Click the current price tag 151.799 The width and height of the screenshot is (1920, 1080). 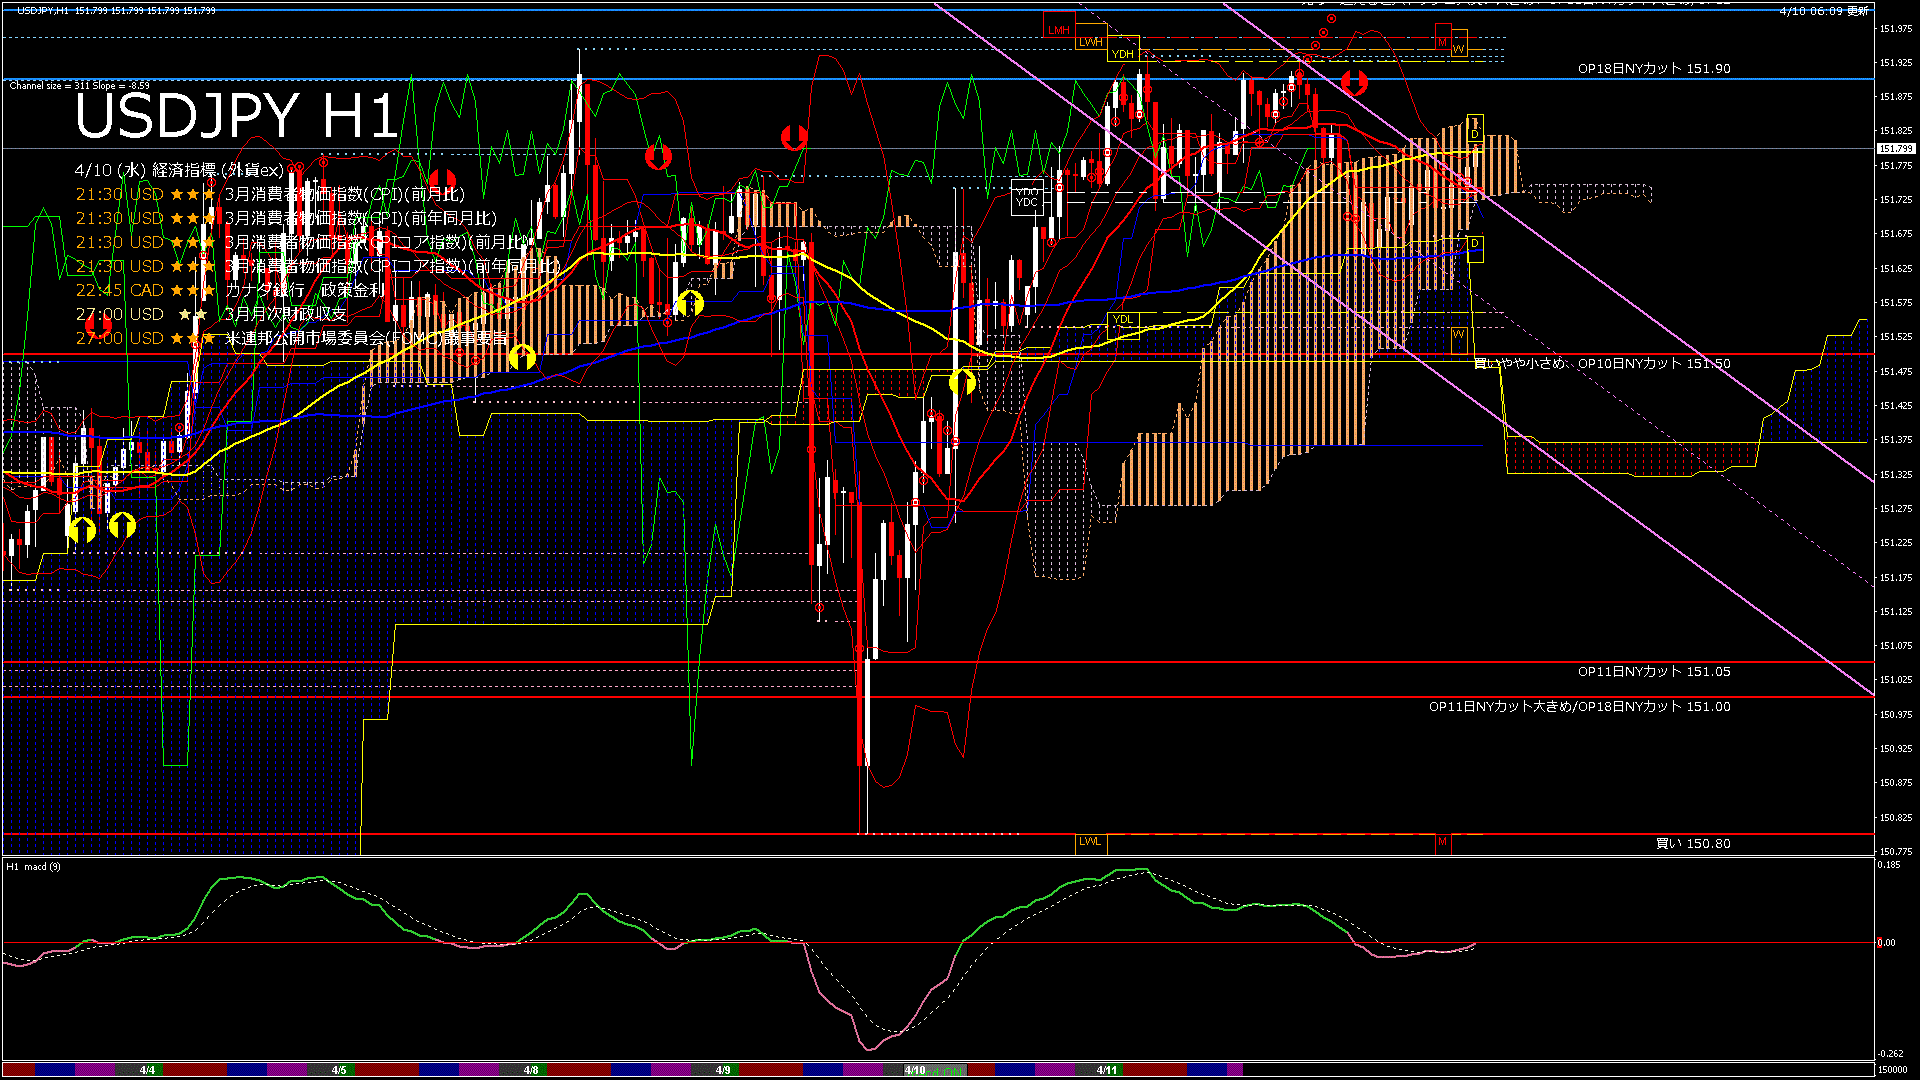[x=1895, y=149]
